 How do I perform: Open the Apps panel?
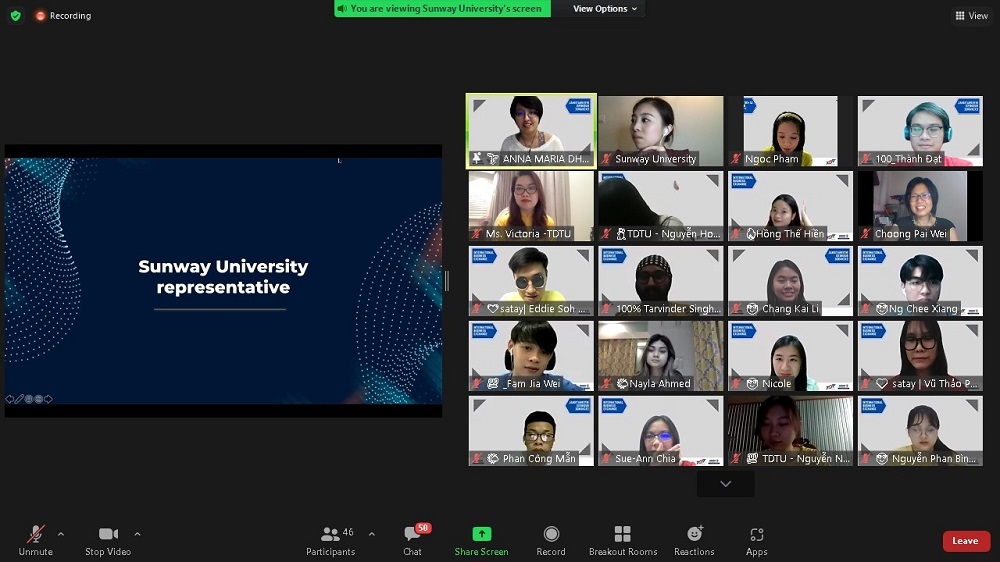(756, 540)
